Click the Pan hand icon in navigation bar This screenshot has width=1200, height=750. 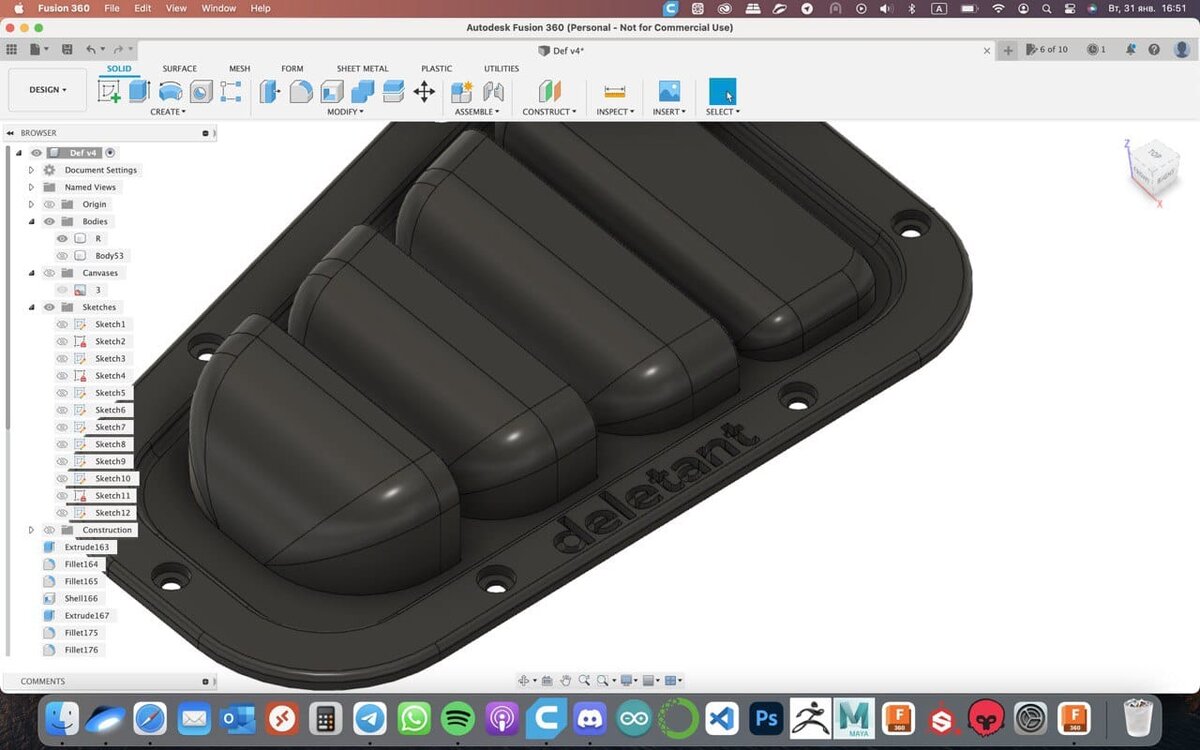[x=565, y=680]
